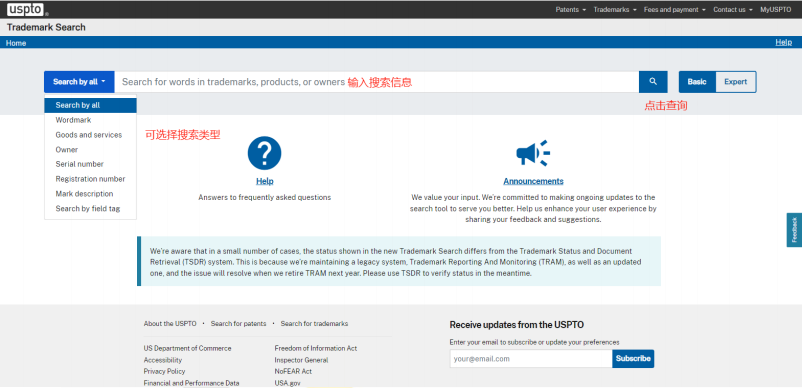Open the Help link below question mark

pos(264,181)
